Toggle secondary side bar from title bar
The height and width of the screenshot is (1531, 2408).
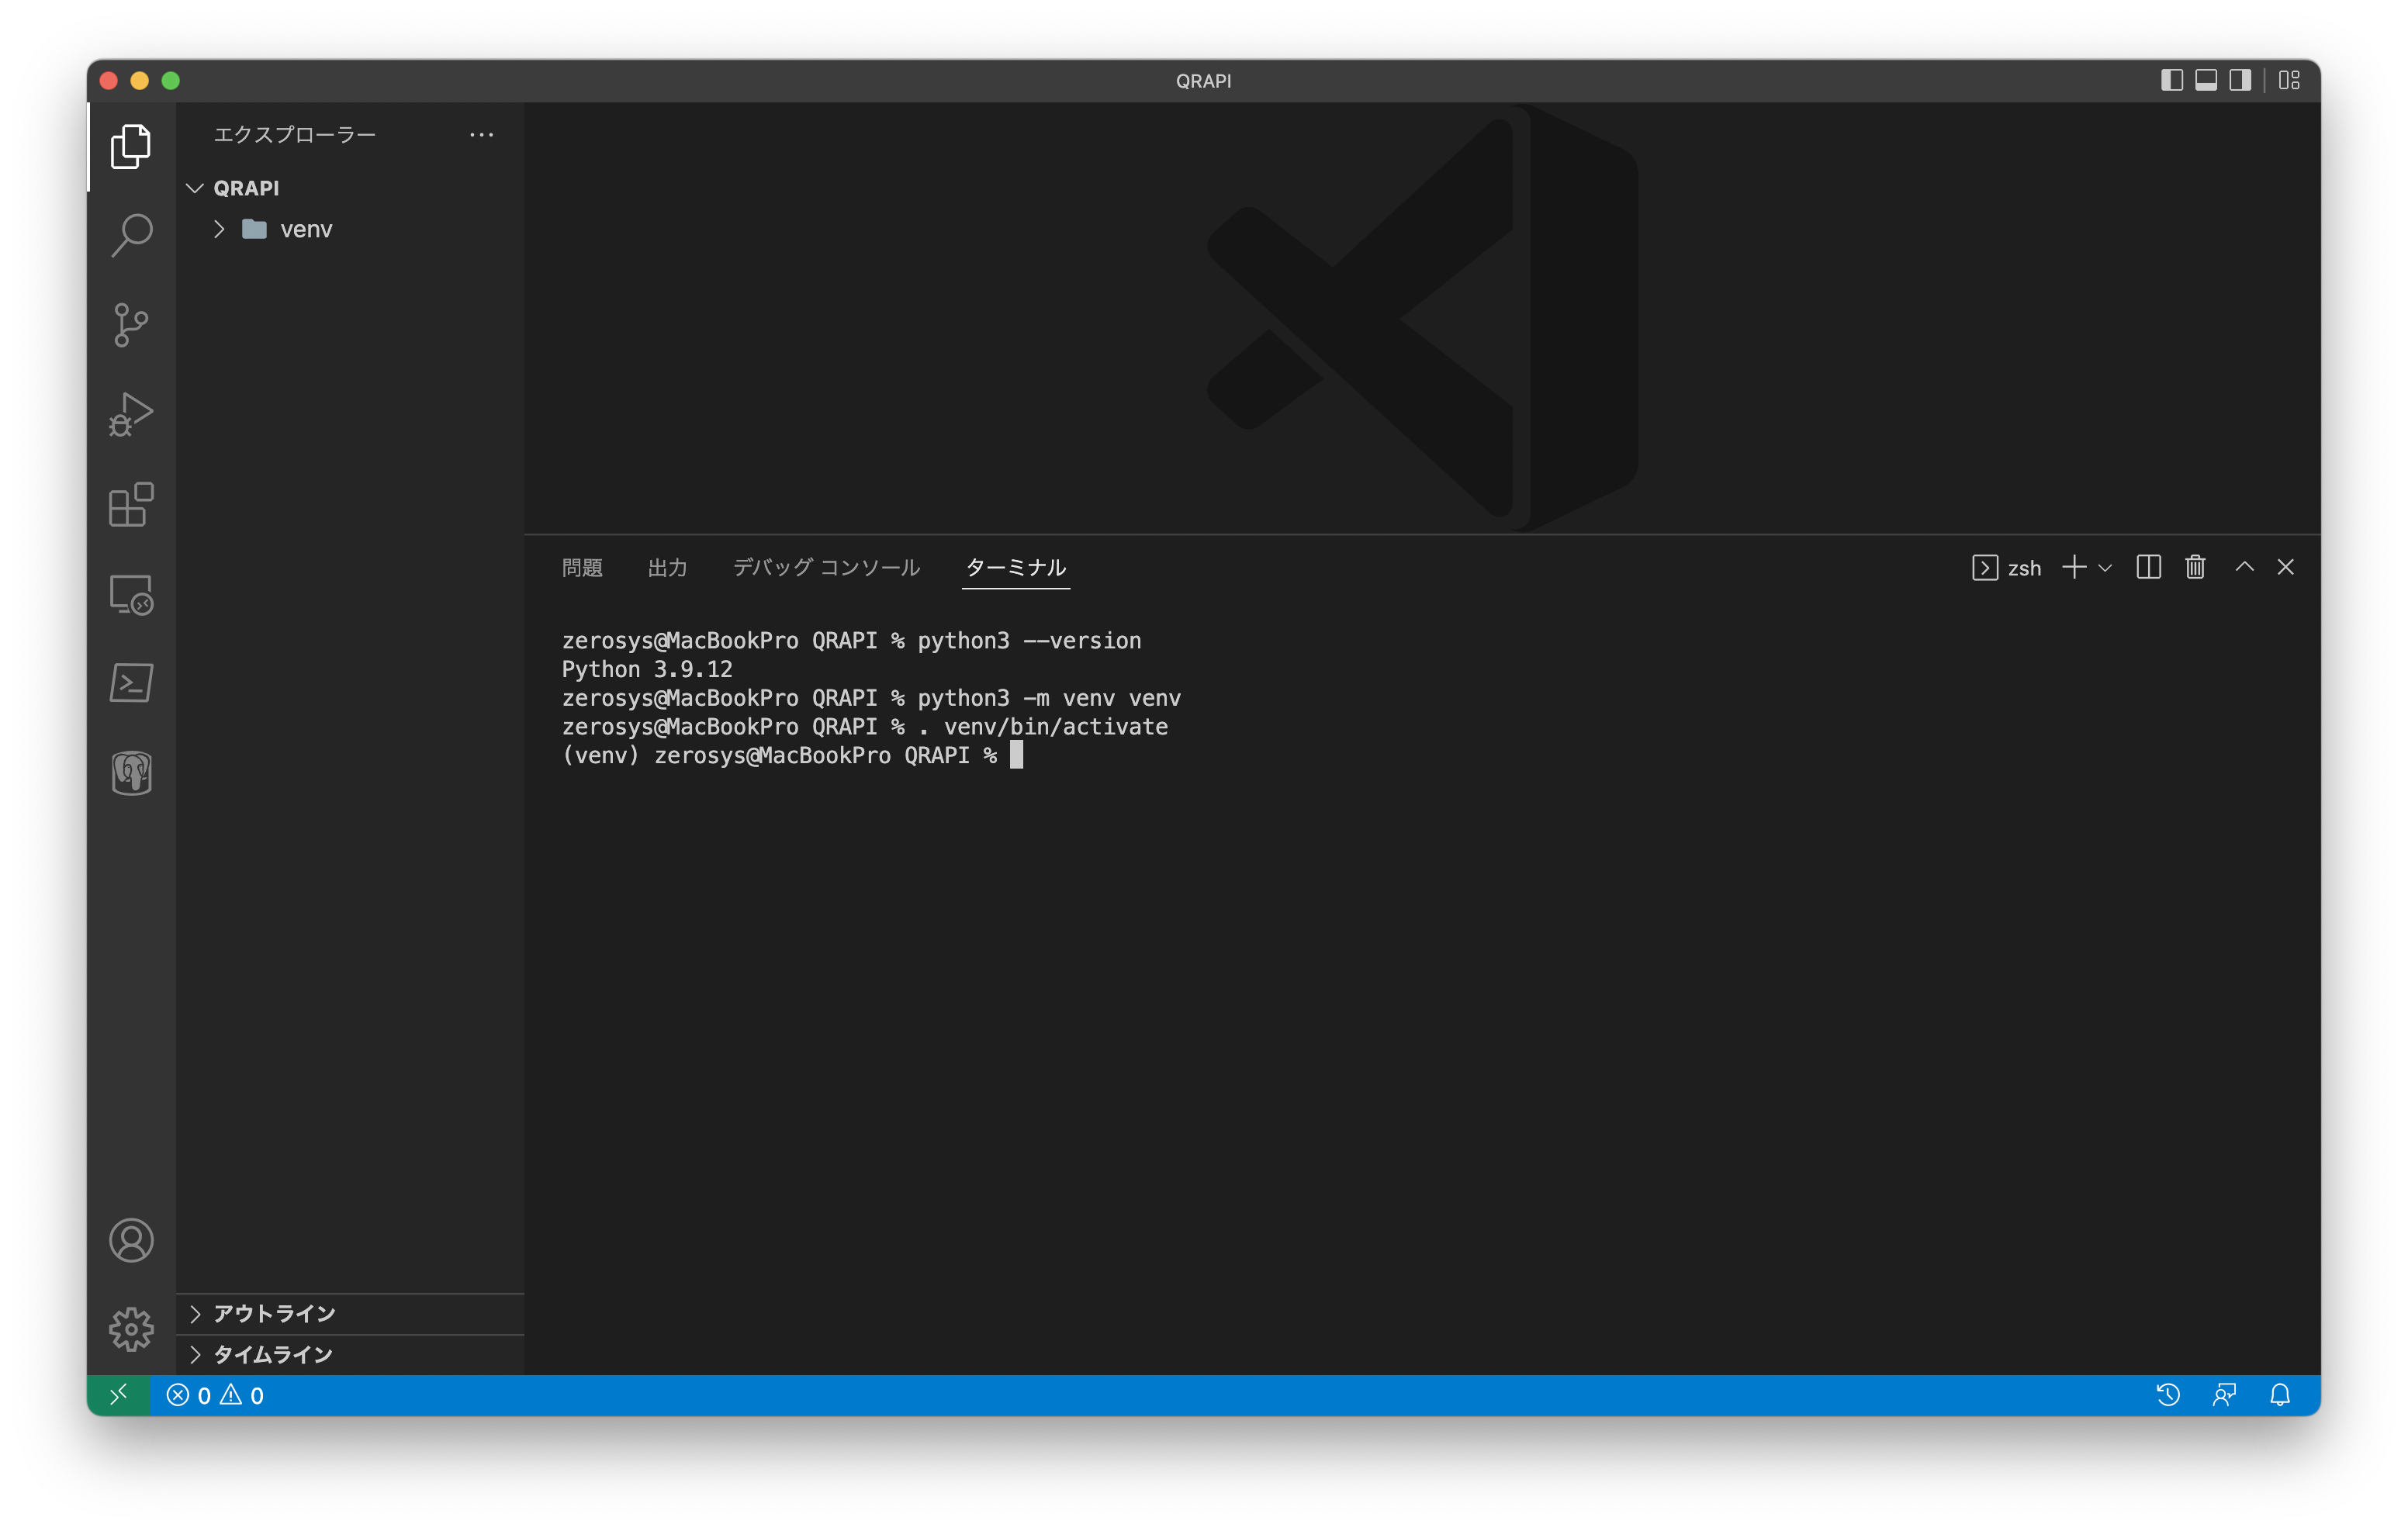tap(2240, 80)
